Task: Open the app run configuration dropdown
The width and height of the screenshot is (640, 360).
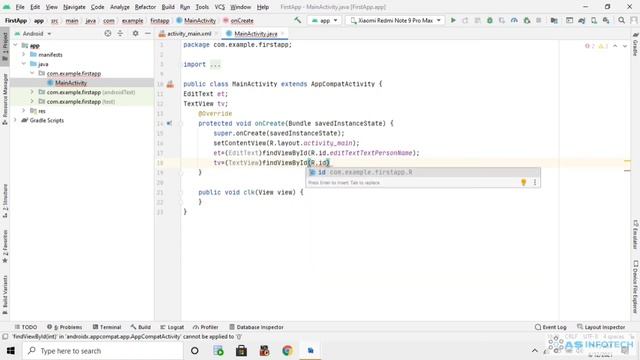Action: 325,20
